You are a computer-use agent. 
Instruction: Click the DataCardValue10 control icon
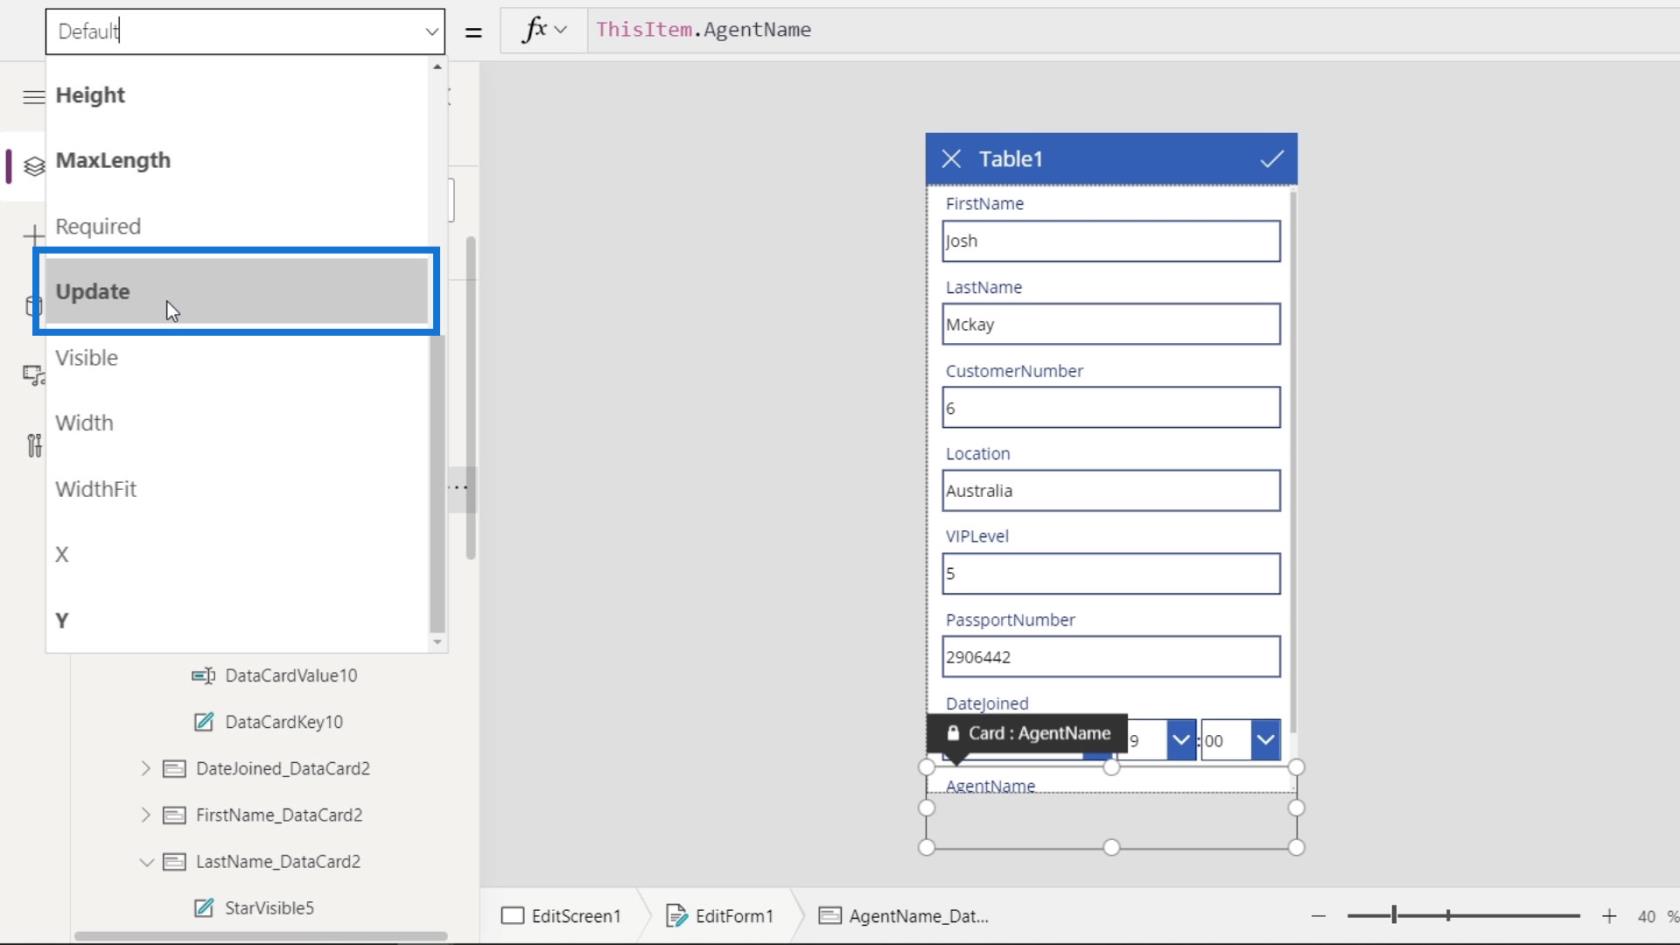pyautogui.click(x=203, y=676)
